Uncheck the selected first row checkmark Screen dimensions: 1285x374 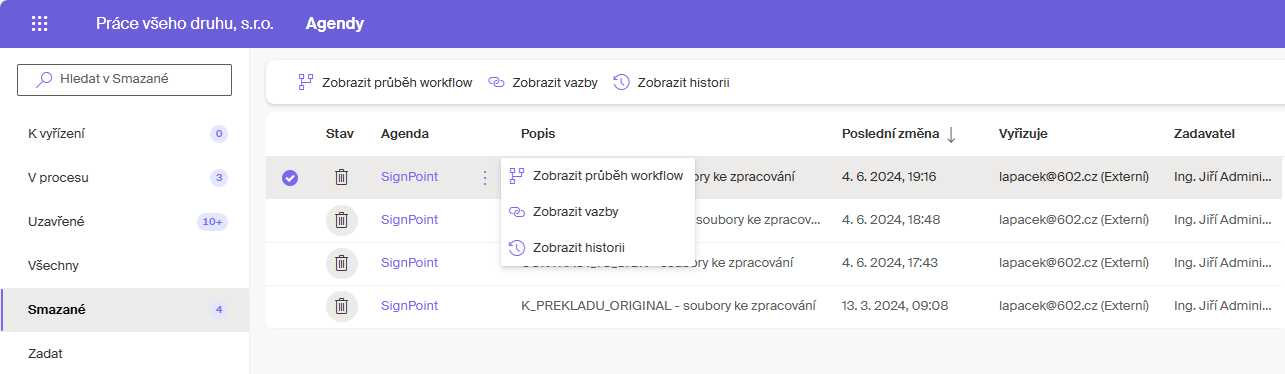(x=290, y=178)
